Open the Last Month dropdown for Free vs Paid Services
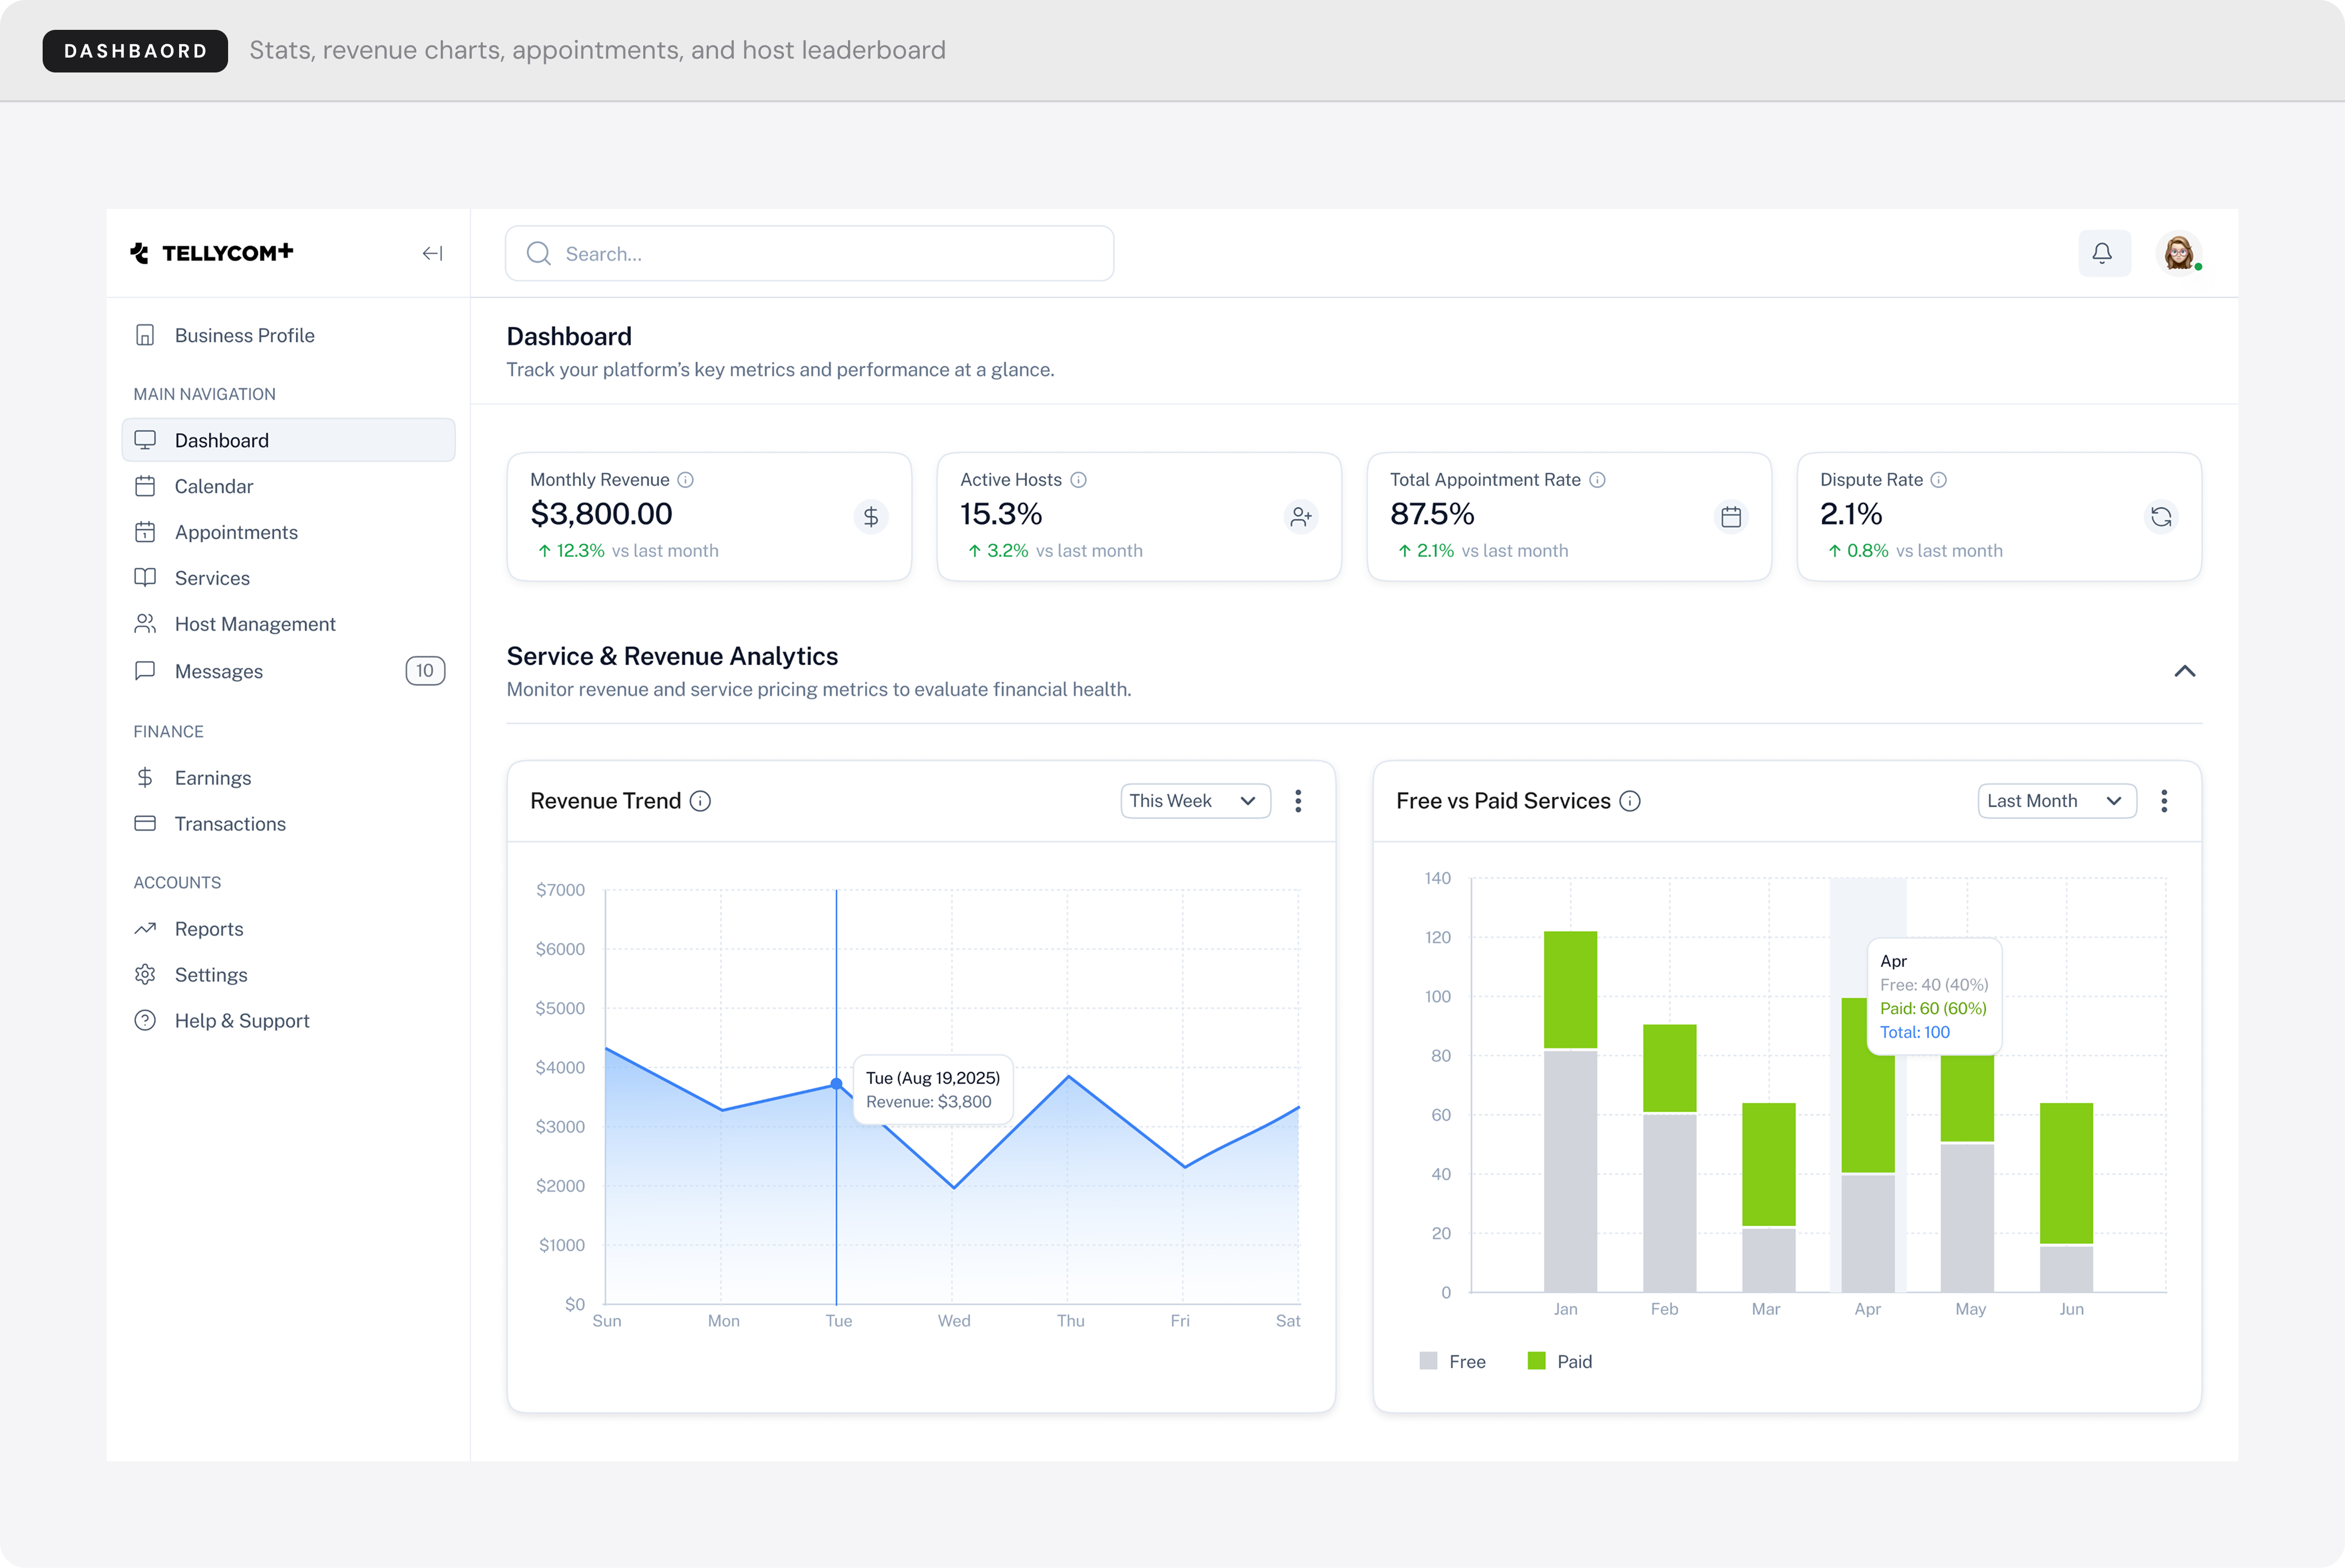2345x1568 pixels. tap(2056, 800)
